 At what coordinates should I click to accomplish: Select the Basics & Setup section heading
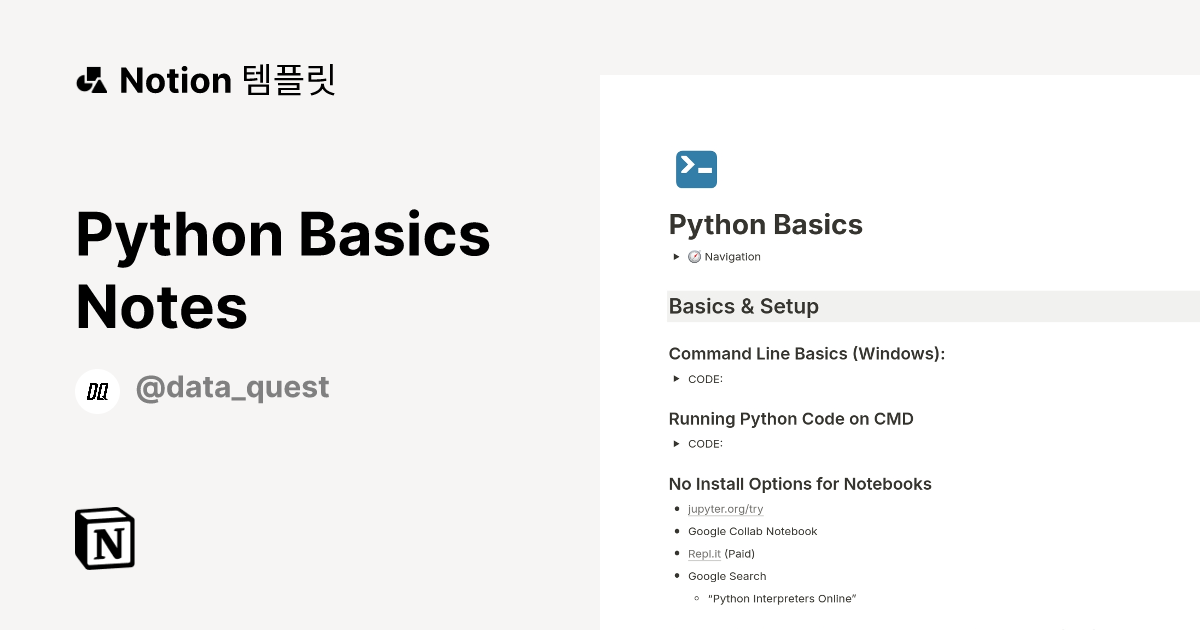coord(743,306)
